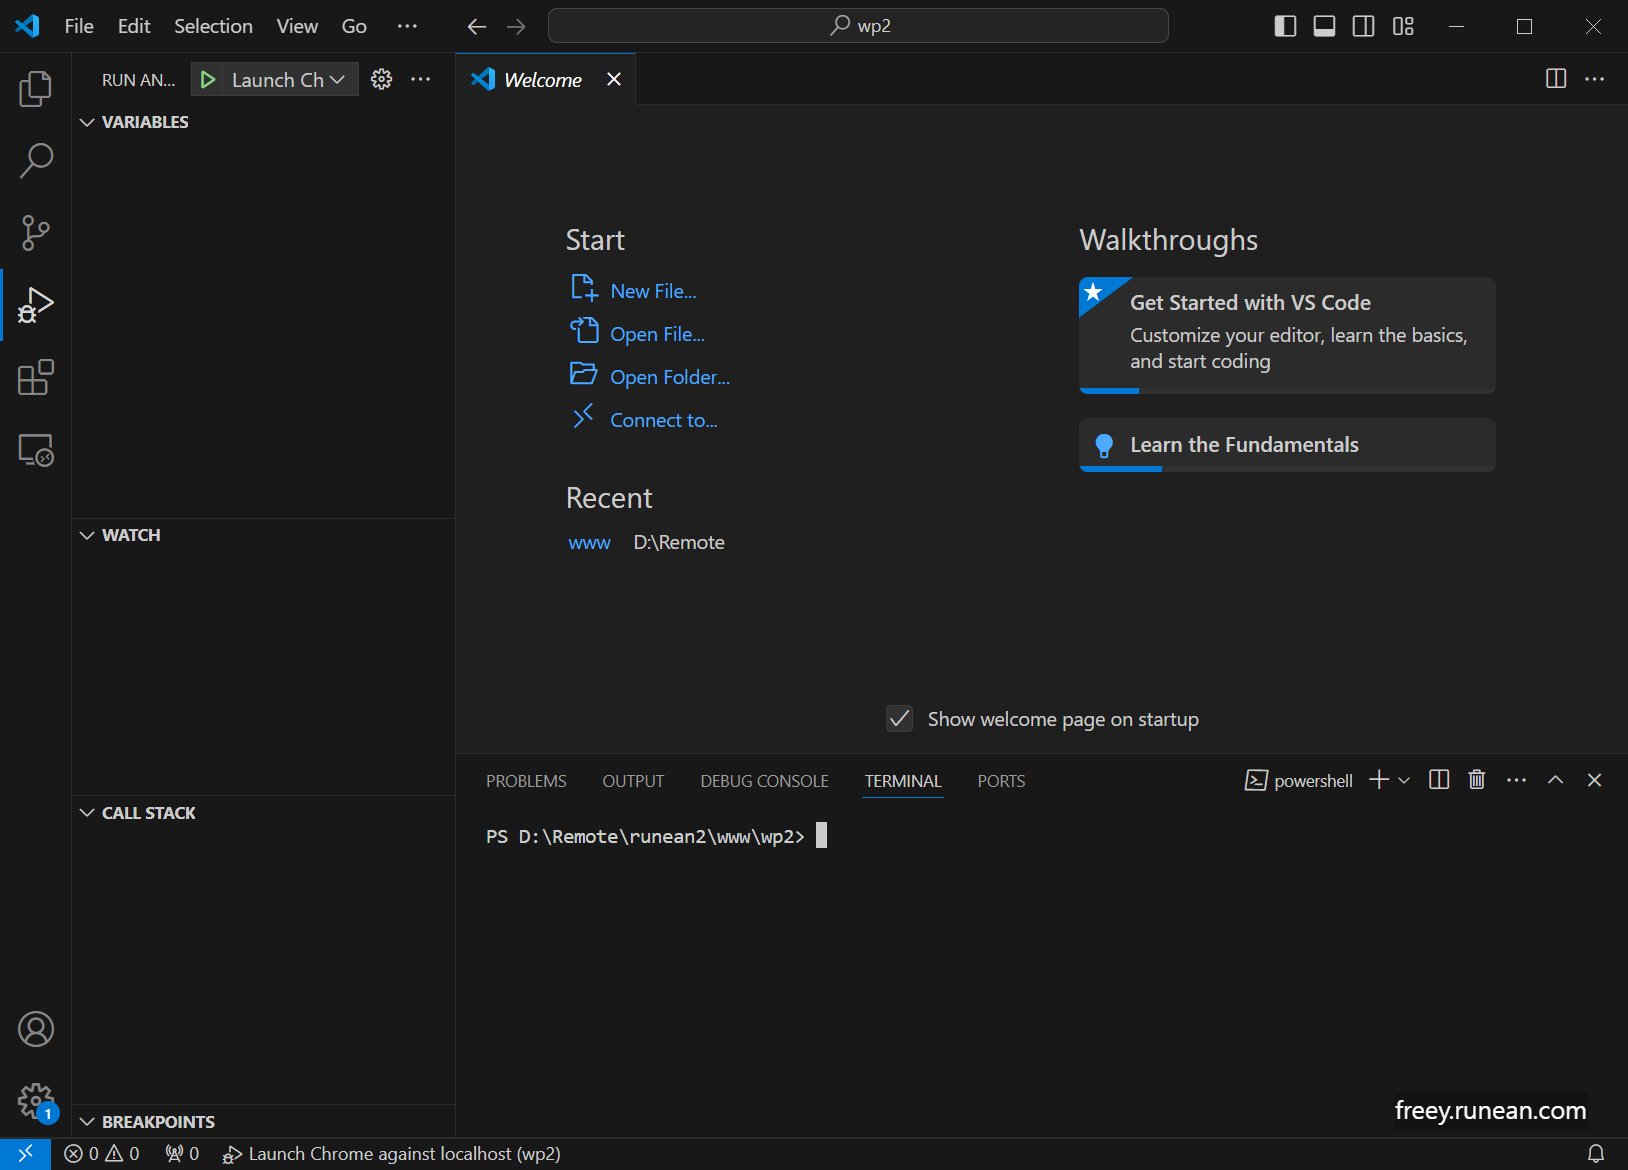Open Run and Debug more actions menu
1628x1170 pixels.
point(421,79)
